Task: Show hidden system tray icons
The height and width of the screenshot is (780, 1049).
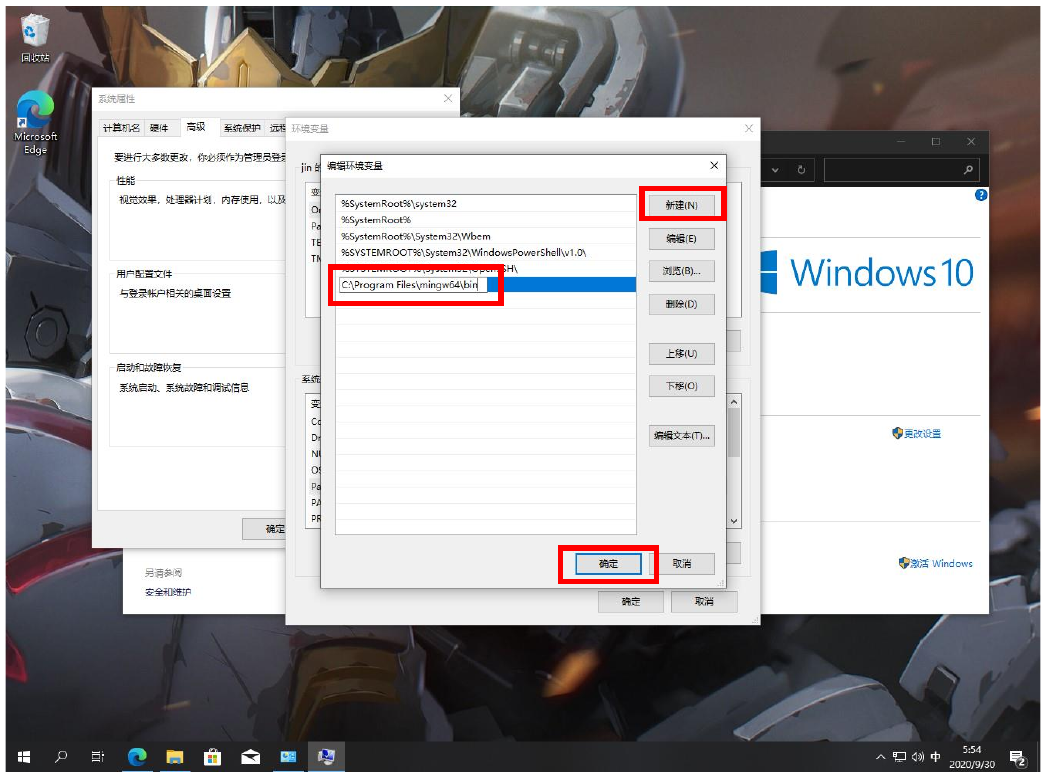Action: (880, 757)
